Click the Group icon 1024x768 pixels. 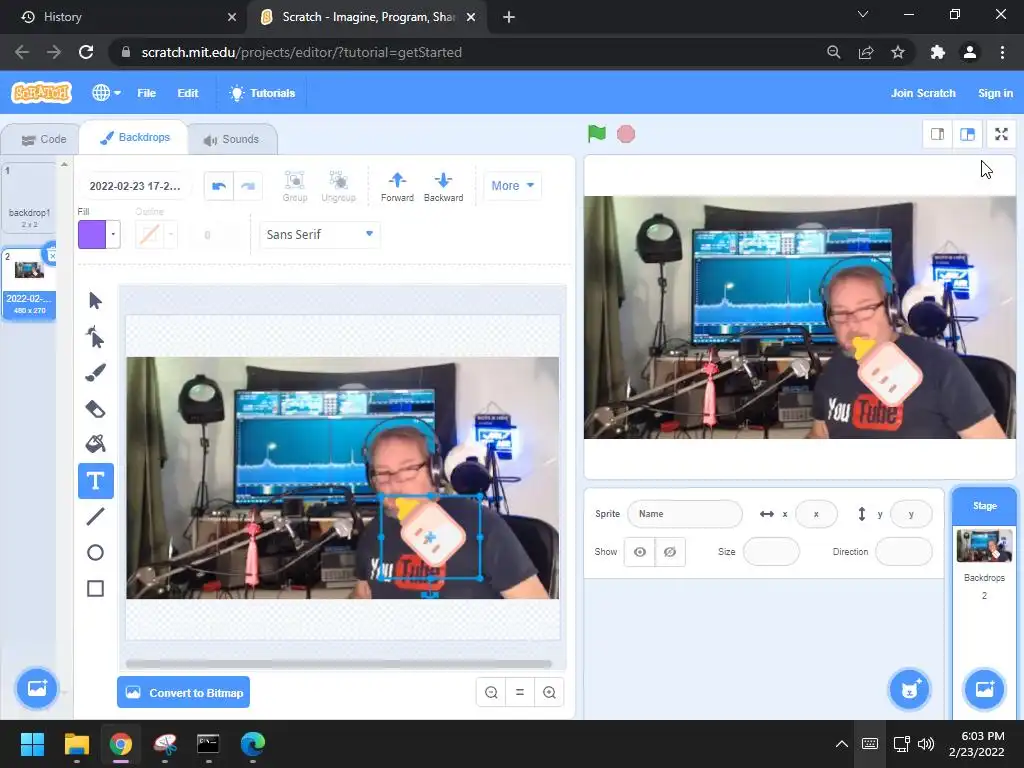point(295,186)
